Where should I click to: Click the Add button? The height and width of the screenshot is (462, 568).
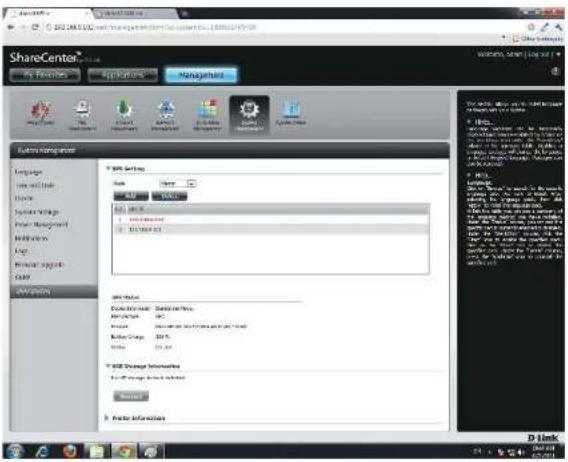[131, 196]
